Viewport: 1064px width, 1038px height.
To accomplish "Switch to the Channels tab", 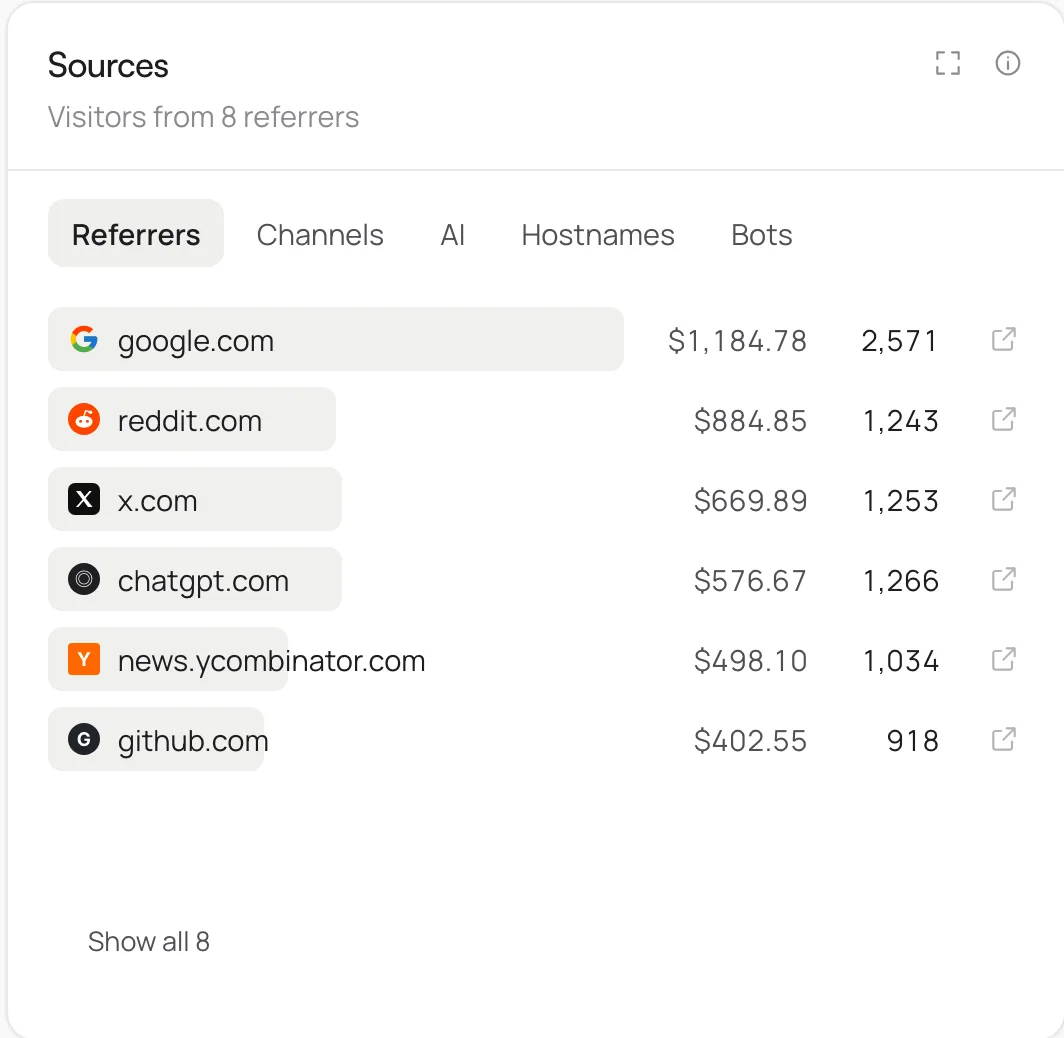I will 320,235.
